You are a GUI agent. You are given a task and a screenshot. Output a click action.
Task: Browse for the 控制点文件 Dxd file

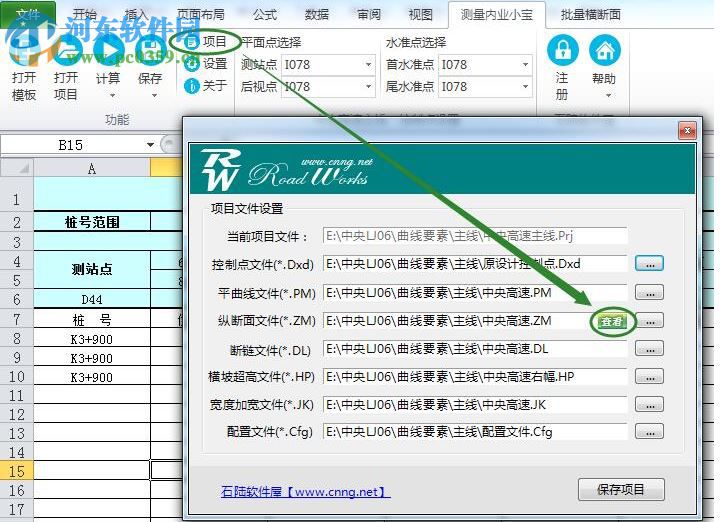click(649, 264)
